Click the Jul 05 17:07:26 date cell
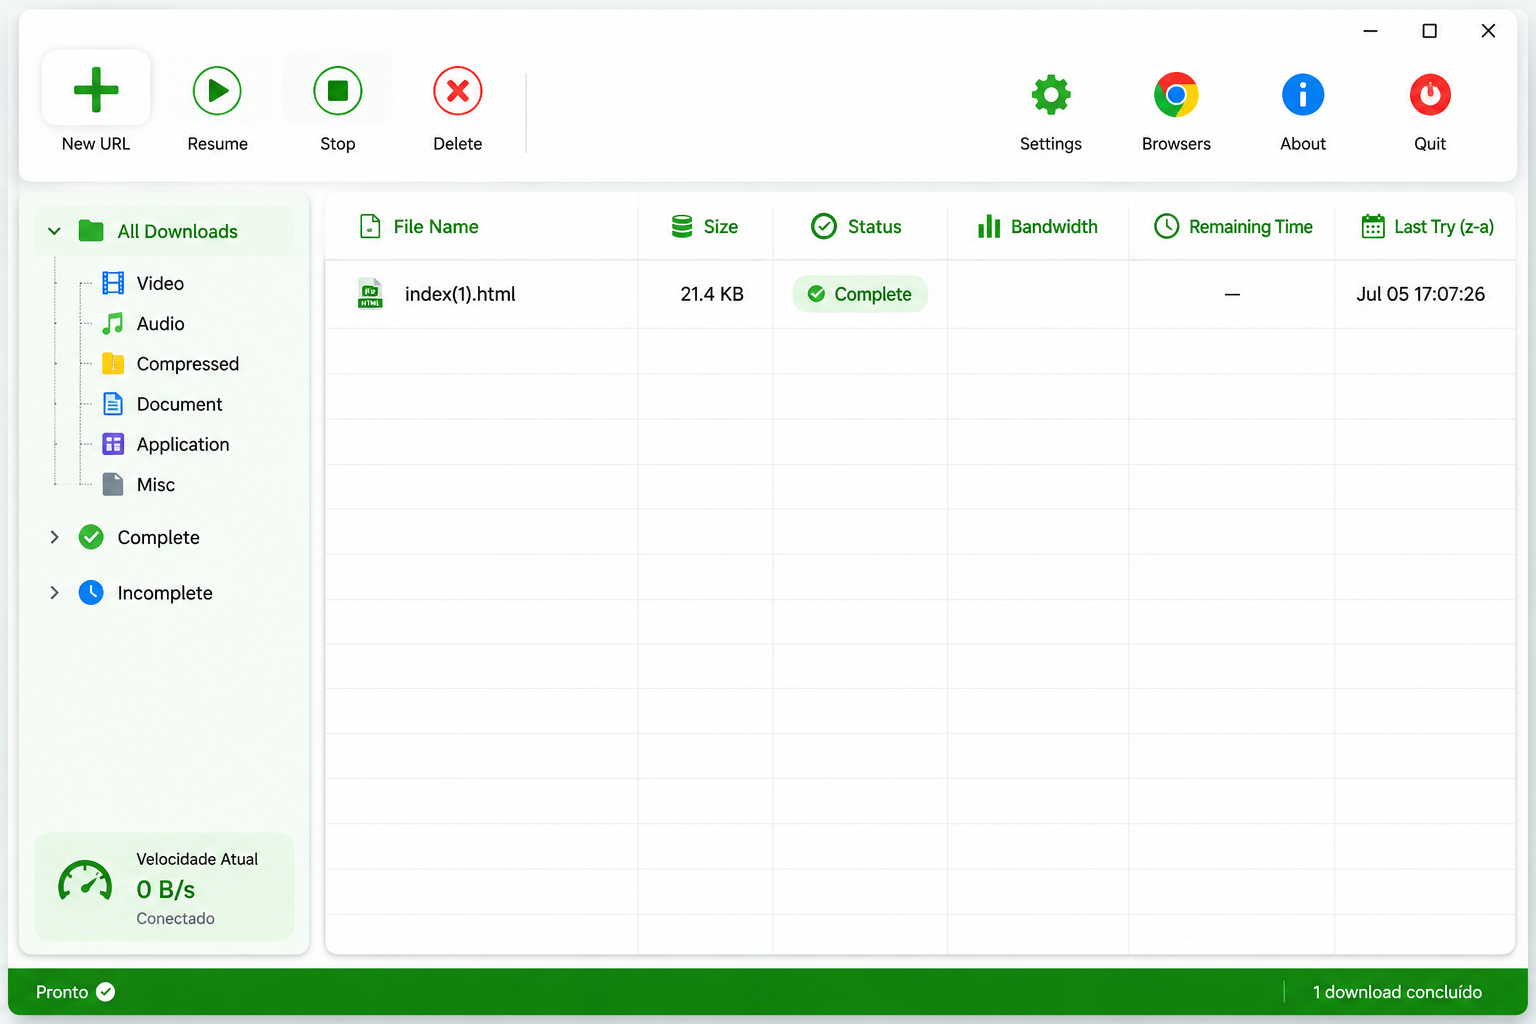The width and height of the screenshot is (1536, 1024). [1420, 294]
